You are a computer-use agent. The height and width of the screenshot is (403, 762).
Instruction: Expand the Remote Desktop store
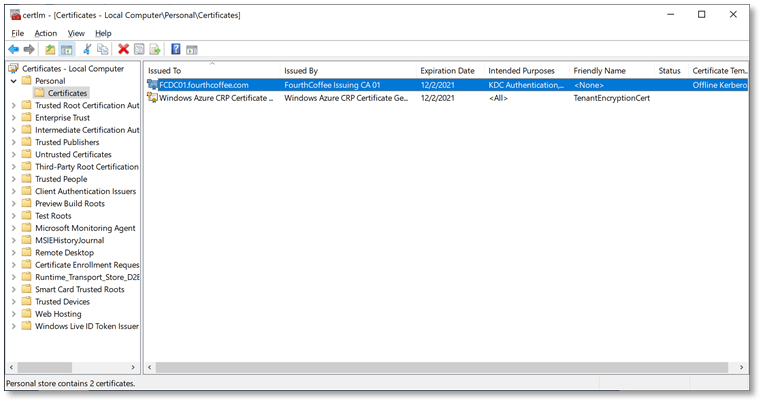click(x=13, y=253)
